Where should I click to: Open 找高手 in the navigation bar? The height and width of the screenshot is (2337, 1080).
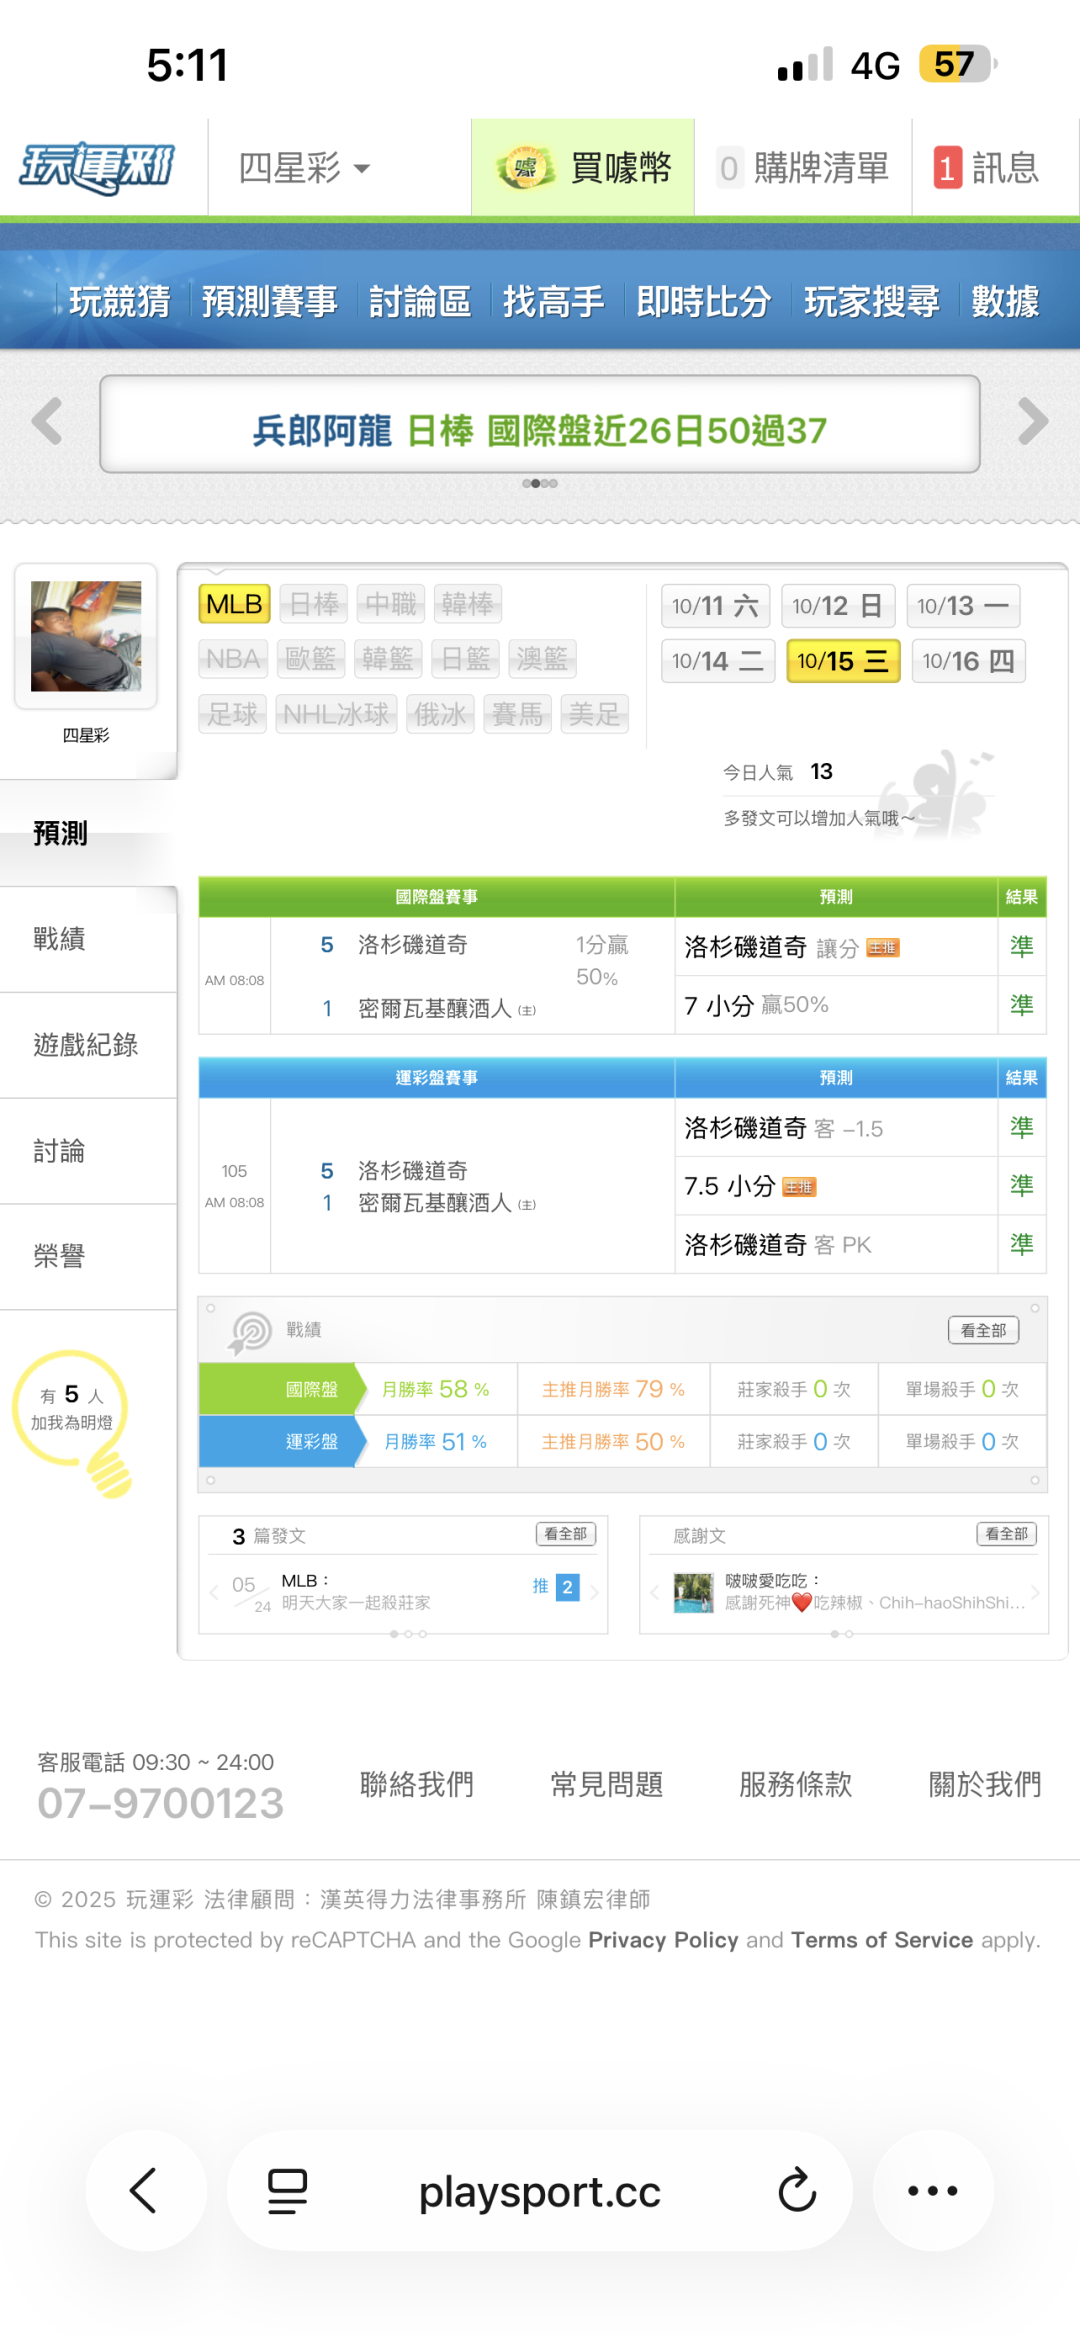[x=553, y=301]
